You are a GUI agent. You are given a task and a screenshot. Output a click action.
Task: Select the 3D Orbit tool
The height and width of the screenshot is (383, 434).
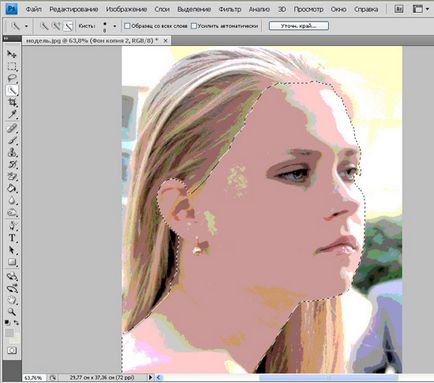coord(12,288)
